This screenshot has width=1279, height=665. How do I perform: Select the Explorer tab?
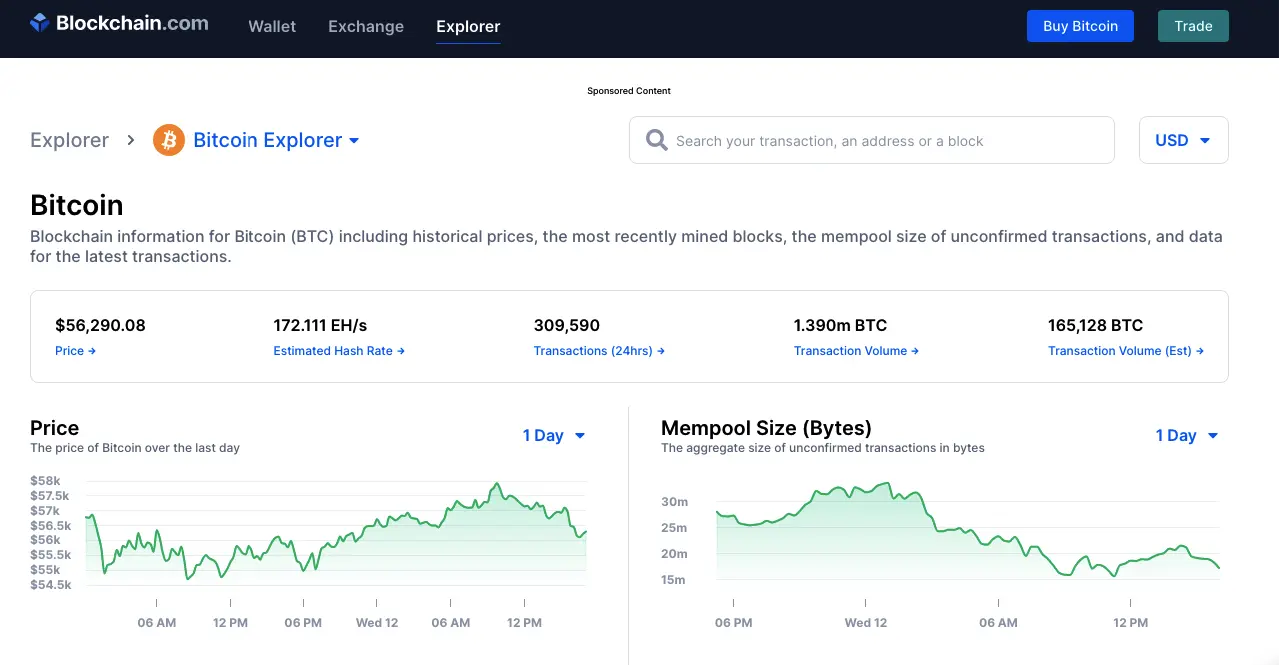click(468, 26)
